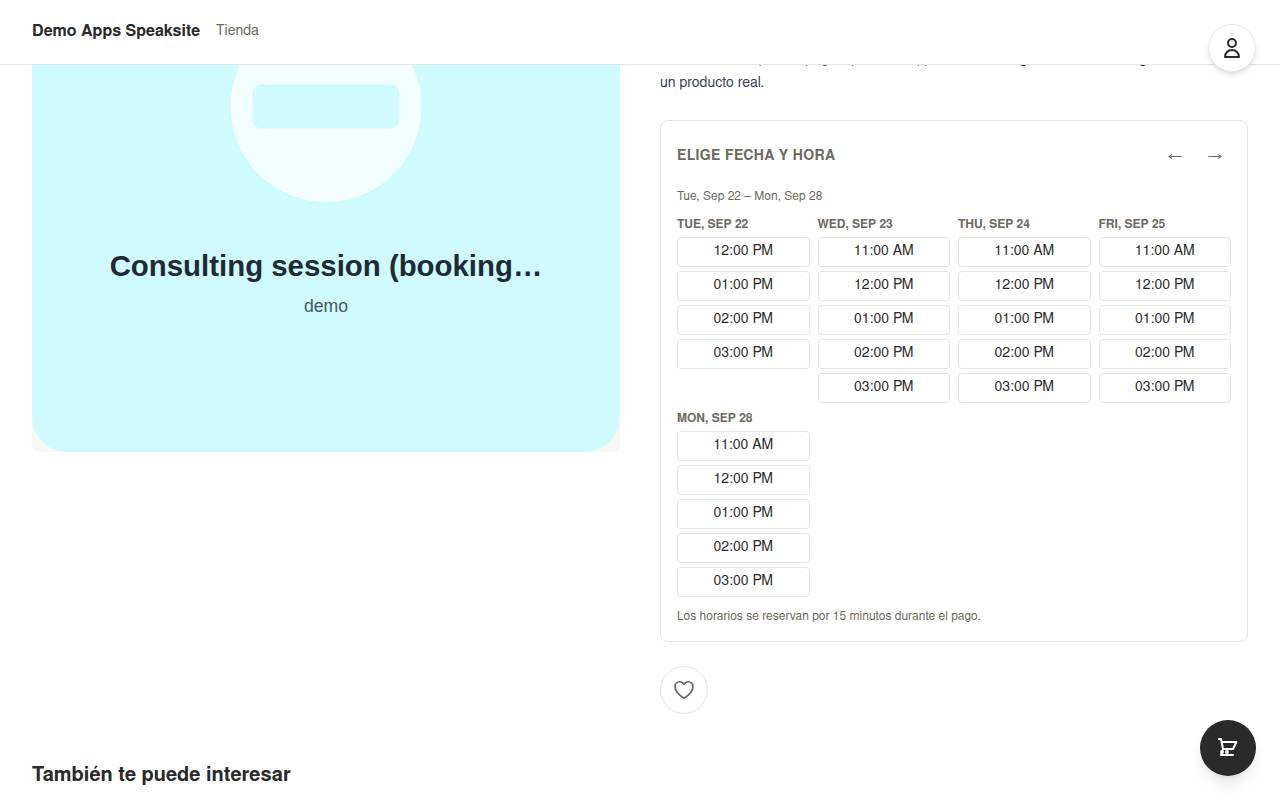Screen dimensions: 1280x800
Task: Click the 'ELIGE FECHA Y HORA' heading
Action: click(756, 155)
